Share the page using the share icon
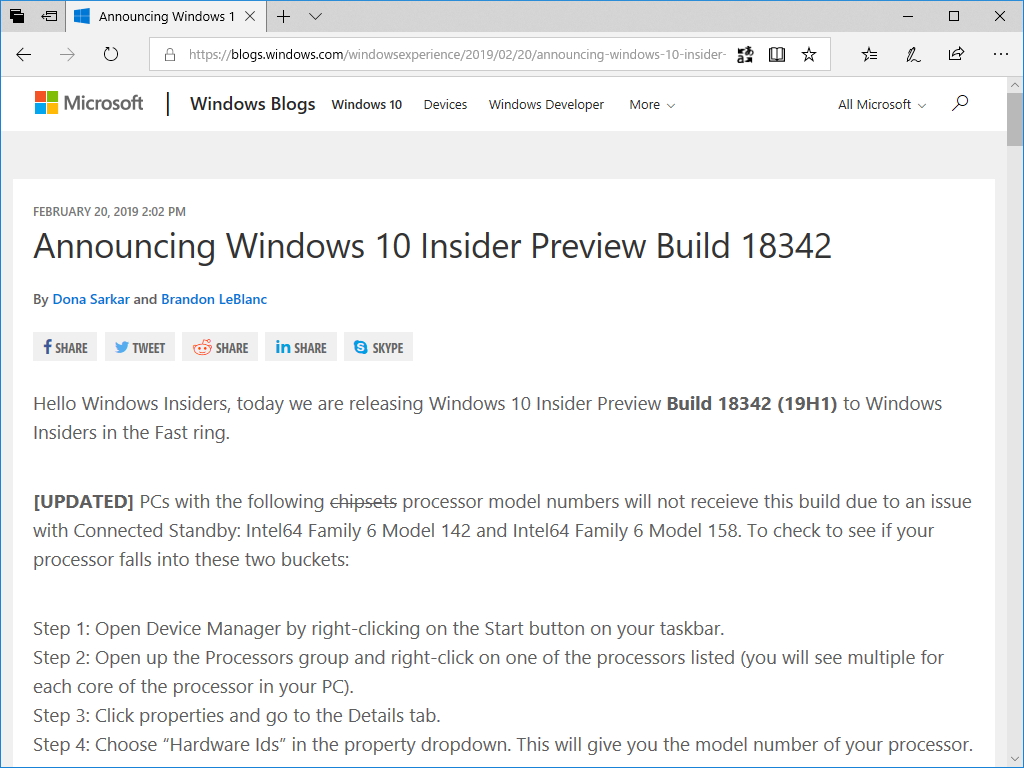 coord(956,54)
